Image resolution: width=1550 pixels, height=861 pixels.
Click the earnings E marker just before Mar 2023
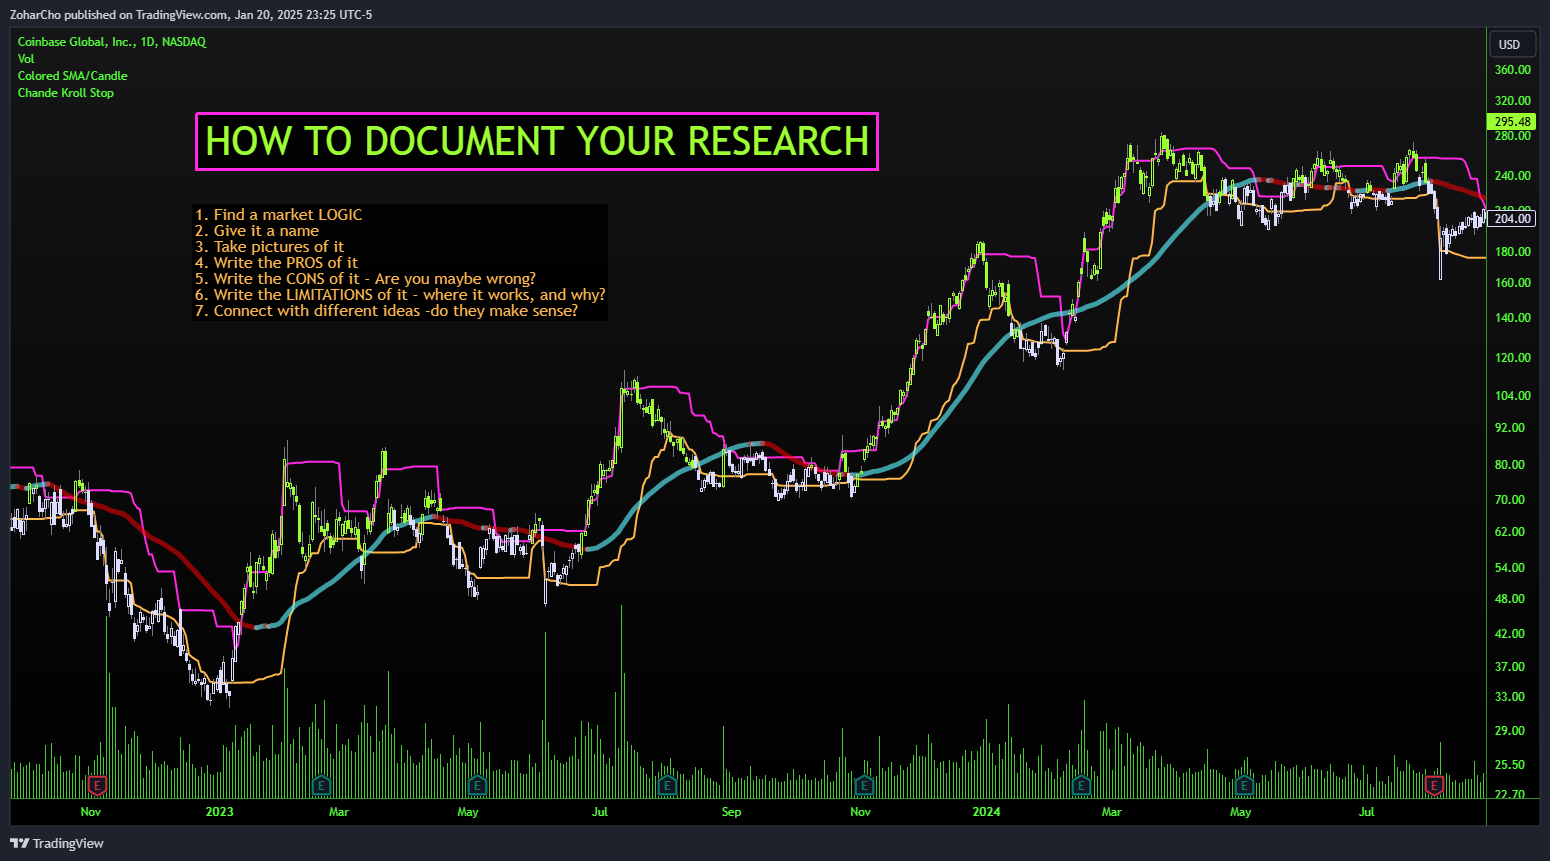(x=322, y=785)
